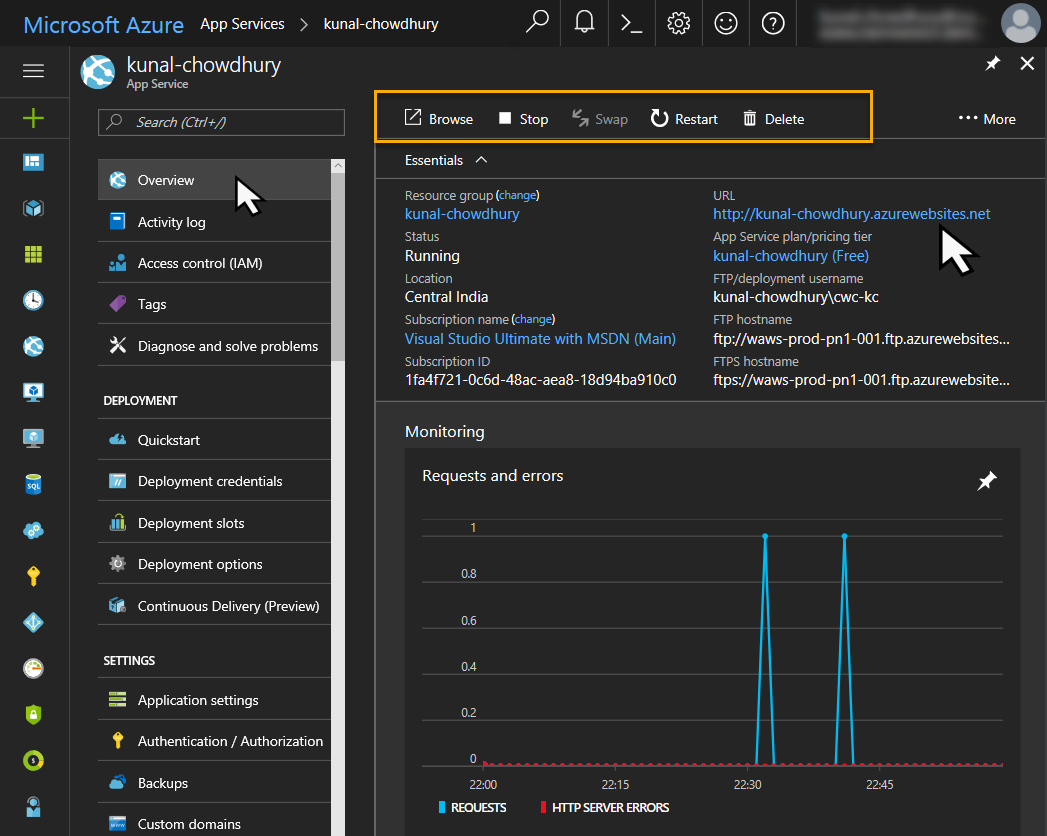This screenshot has height=836, width=1047.
Task: Open portal settings gear icon
Action: click(x=678, y=23)
